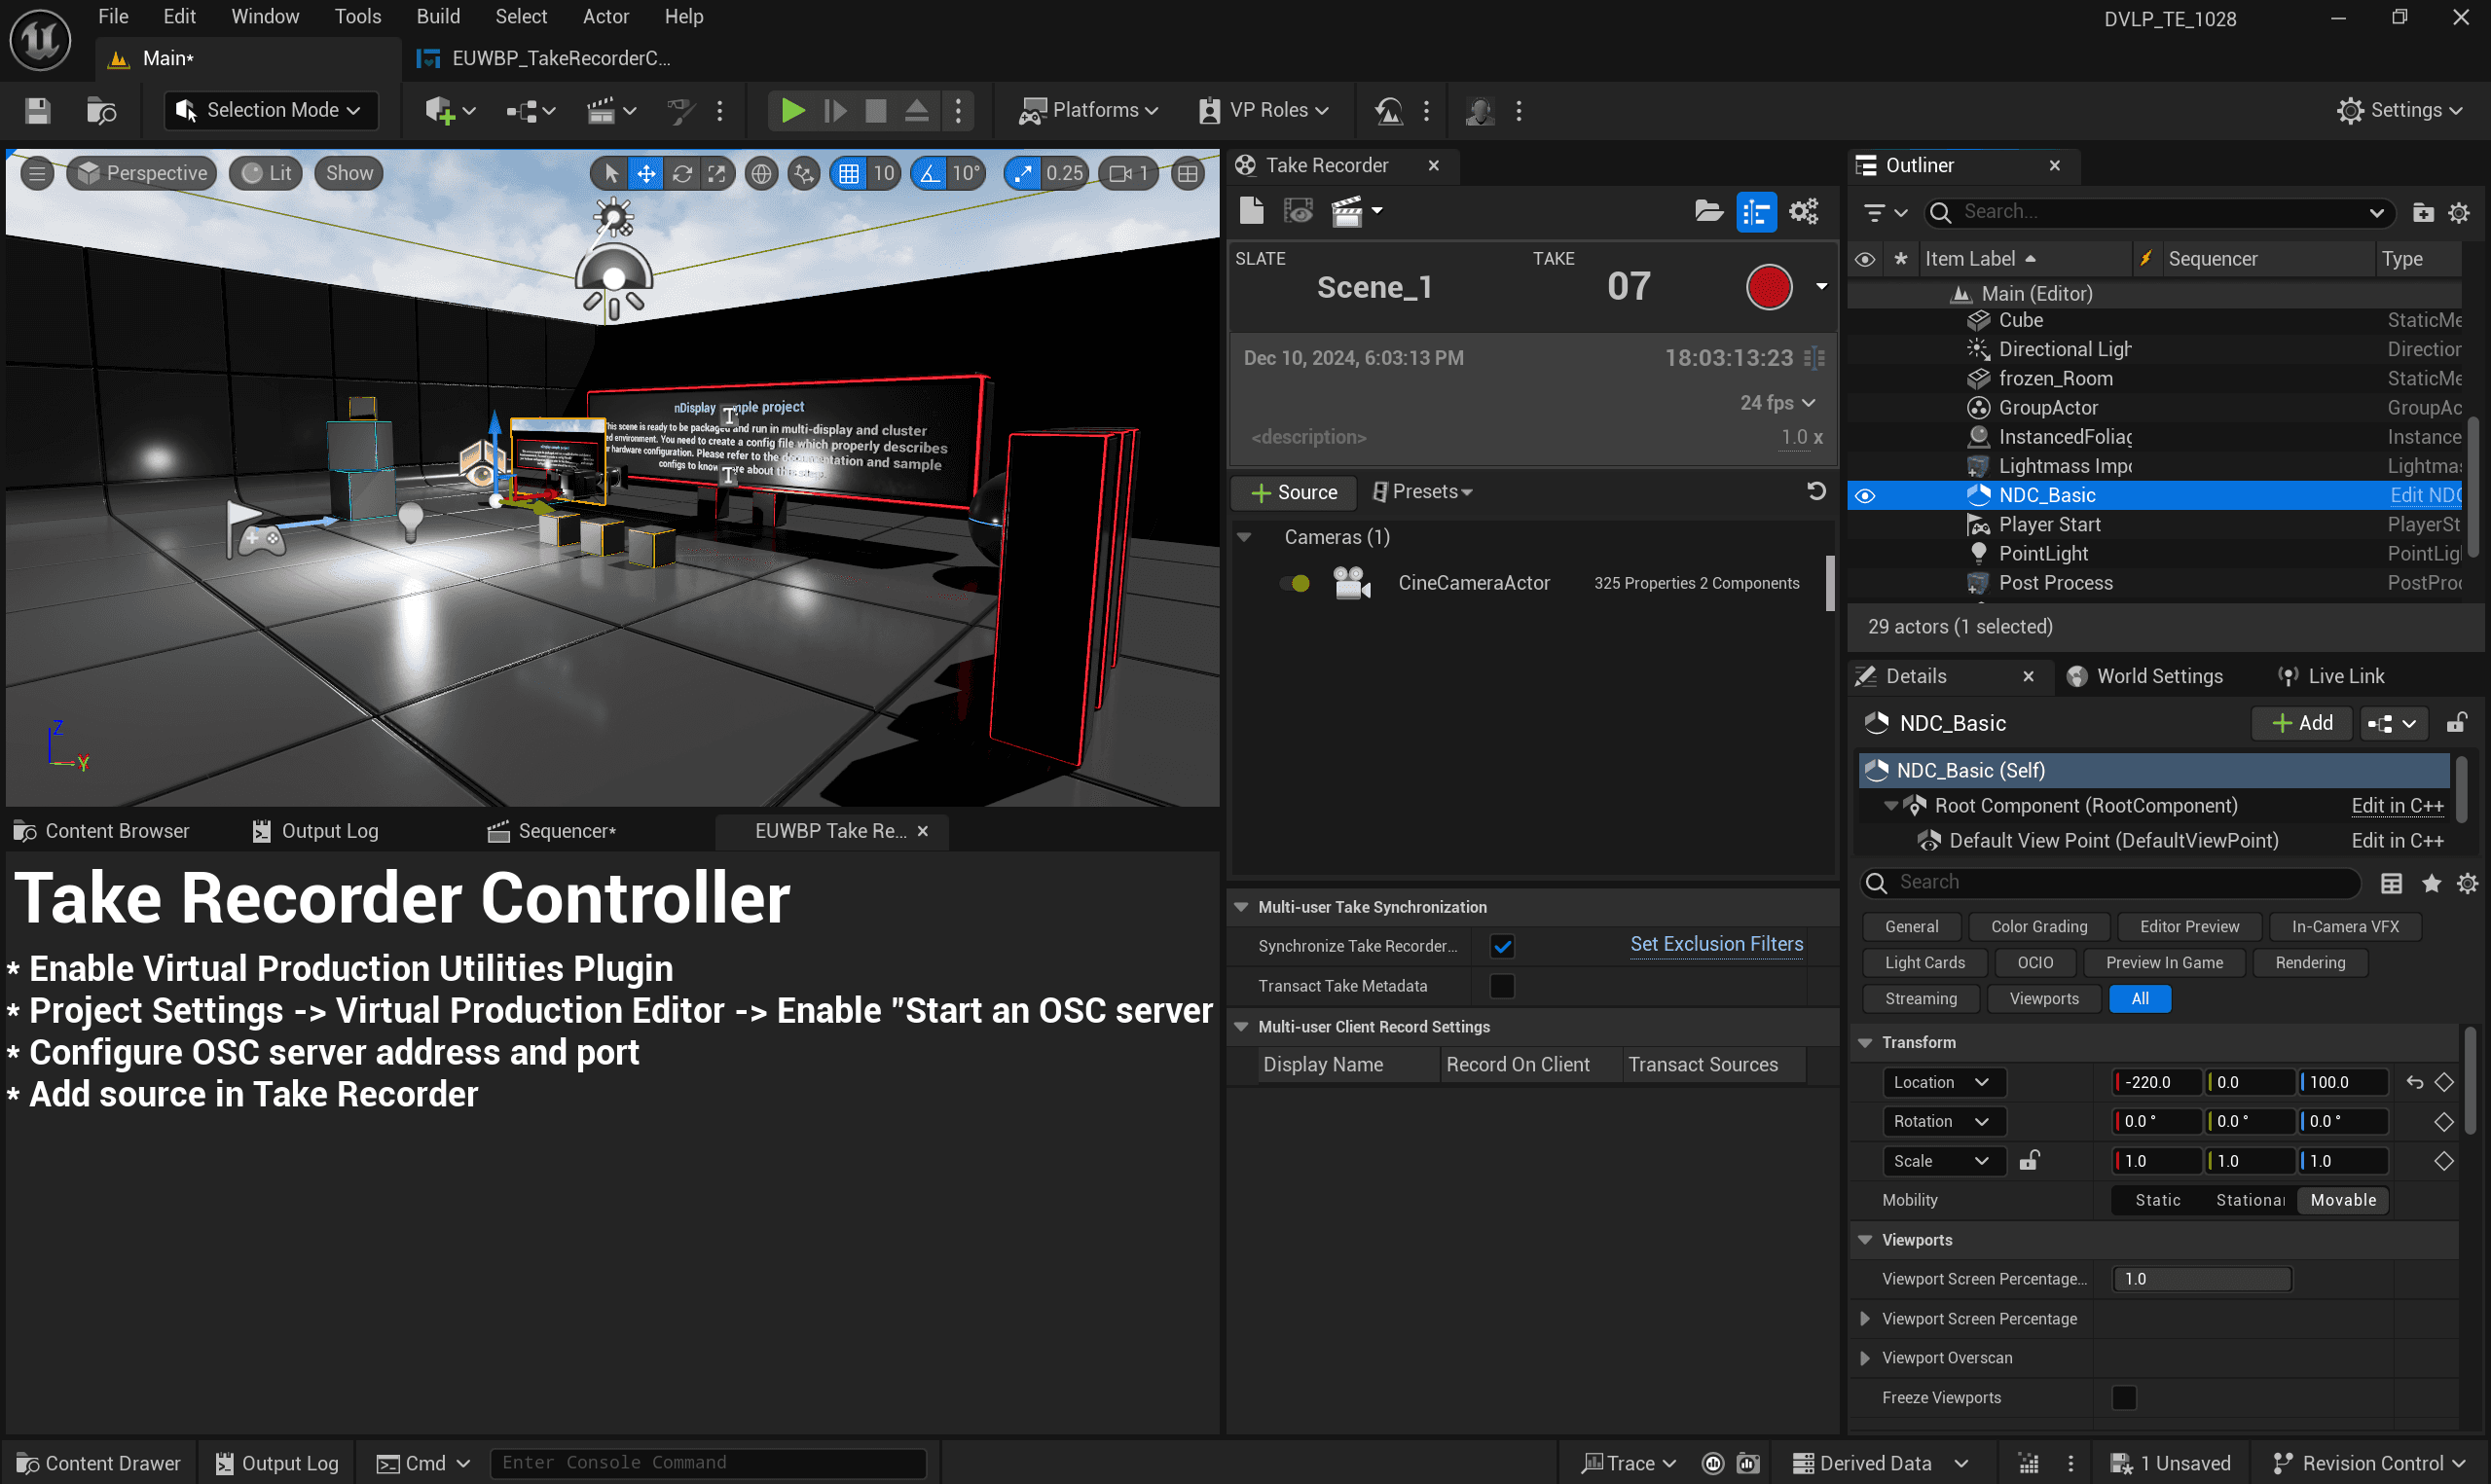2491x1484 pixels.
Task: Open the Selection Mode dropdown
Action: (x=271, y=110)
